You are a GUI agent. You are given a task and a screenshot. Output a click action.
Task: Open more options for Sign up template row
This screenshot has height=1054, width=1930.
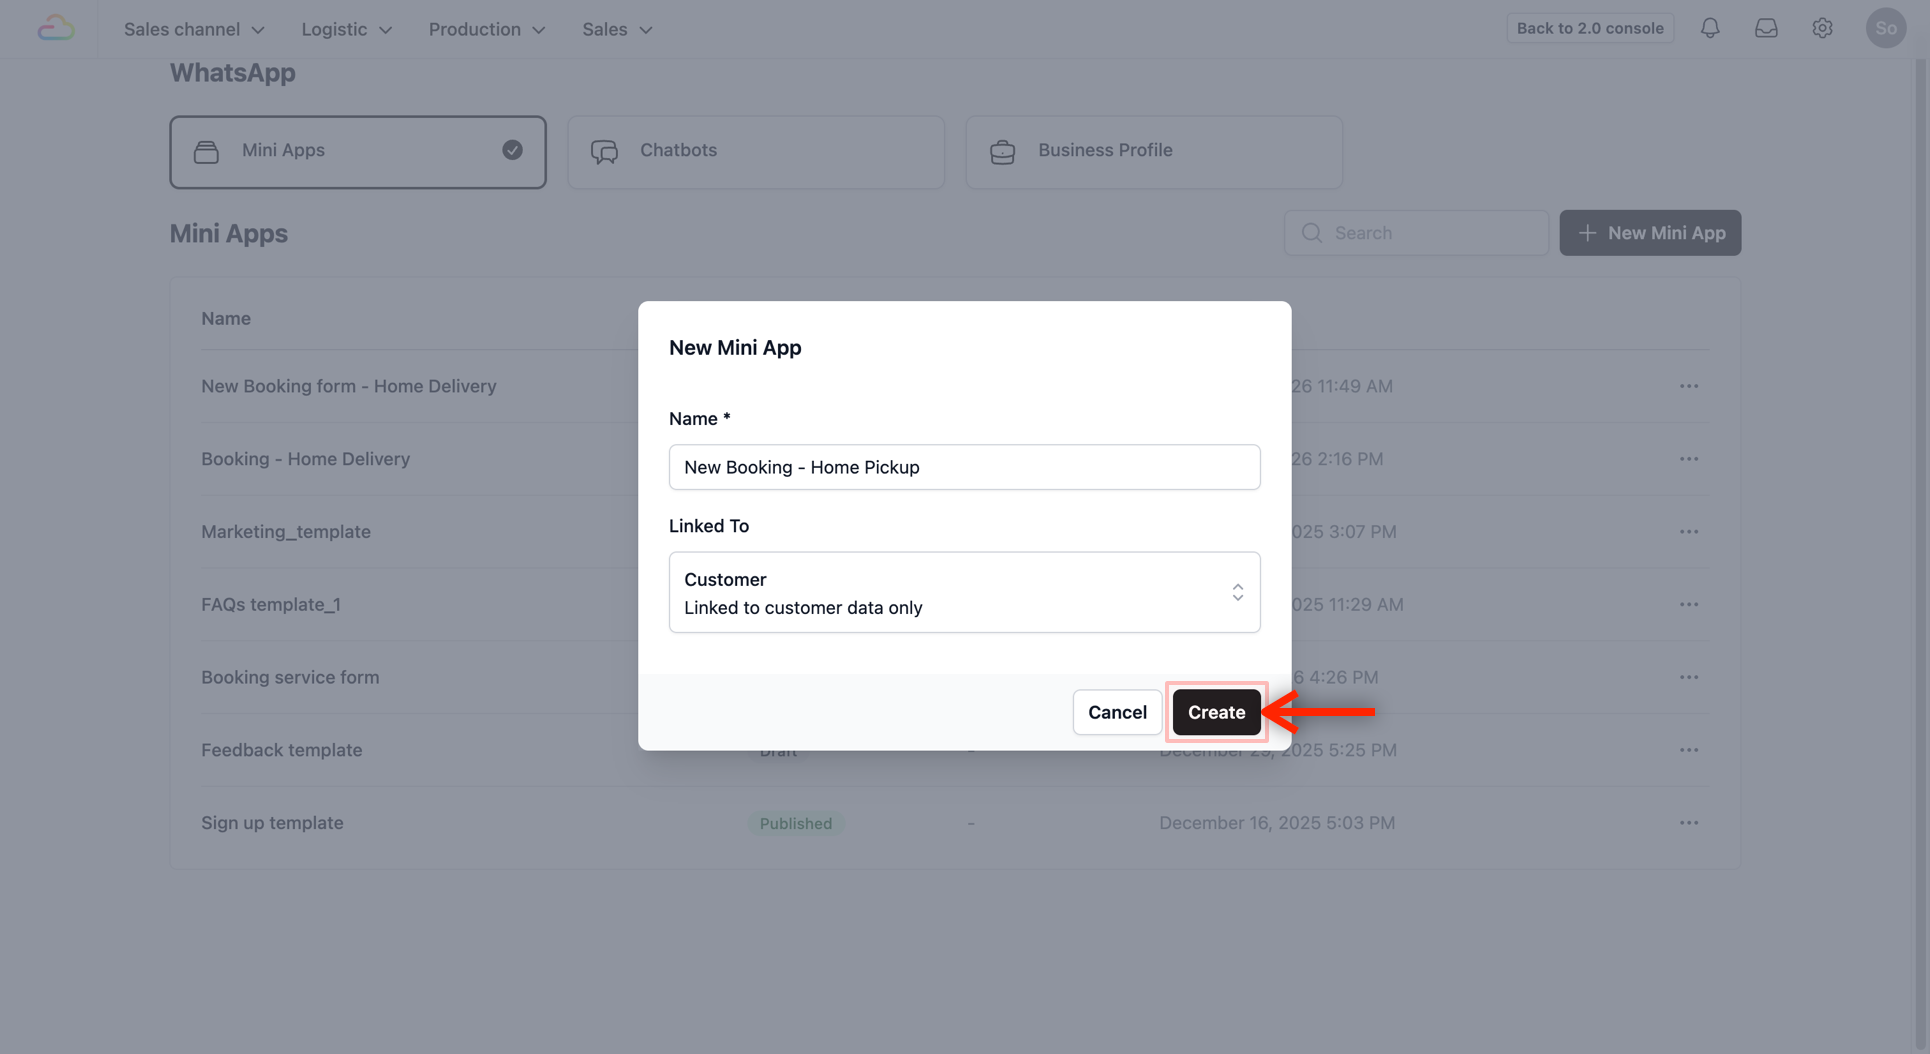(x=1689, y=823)
